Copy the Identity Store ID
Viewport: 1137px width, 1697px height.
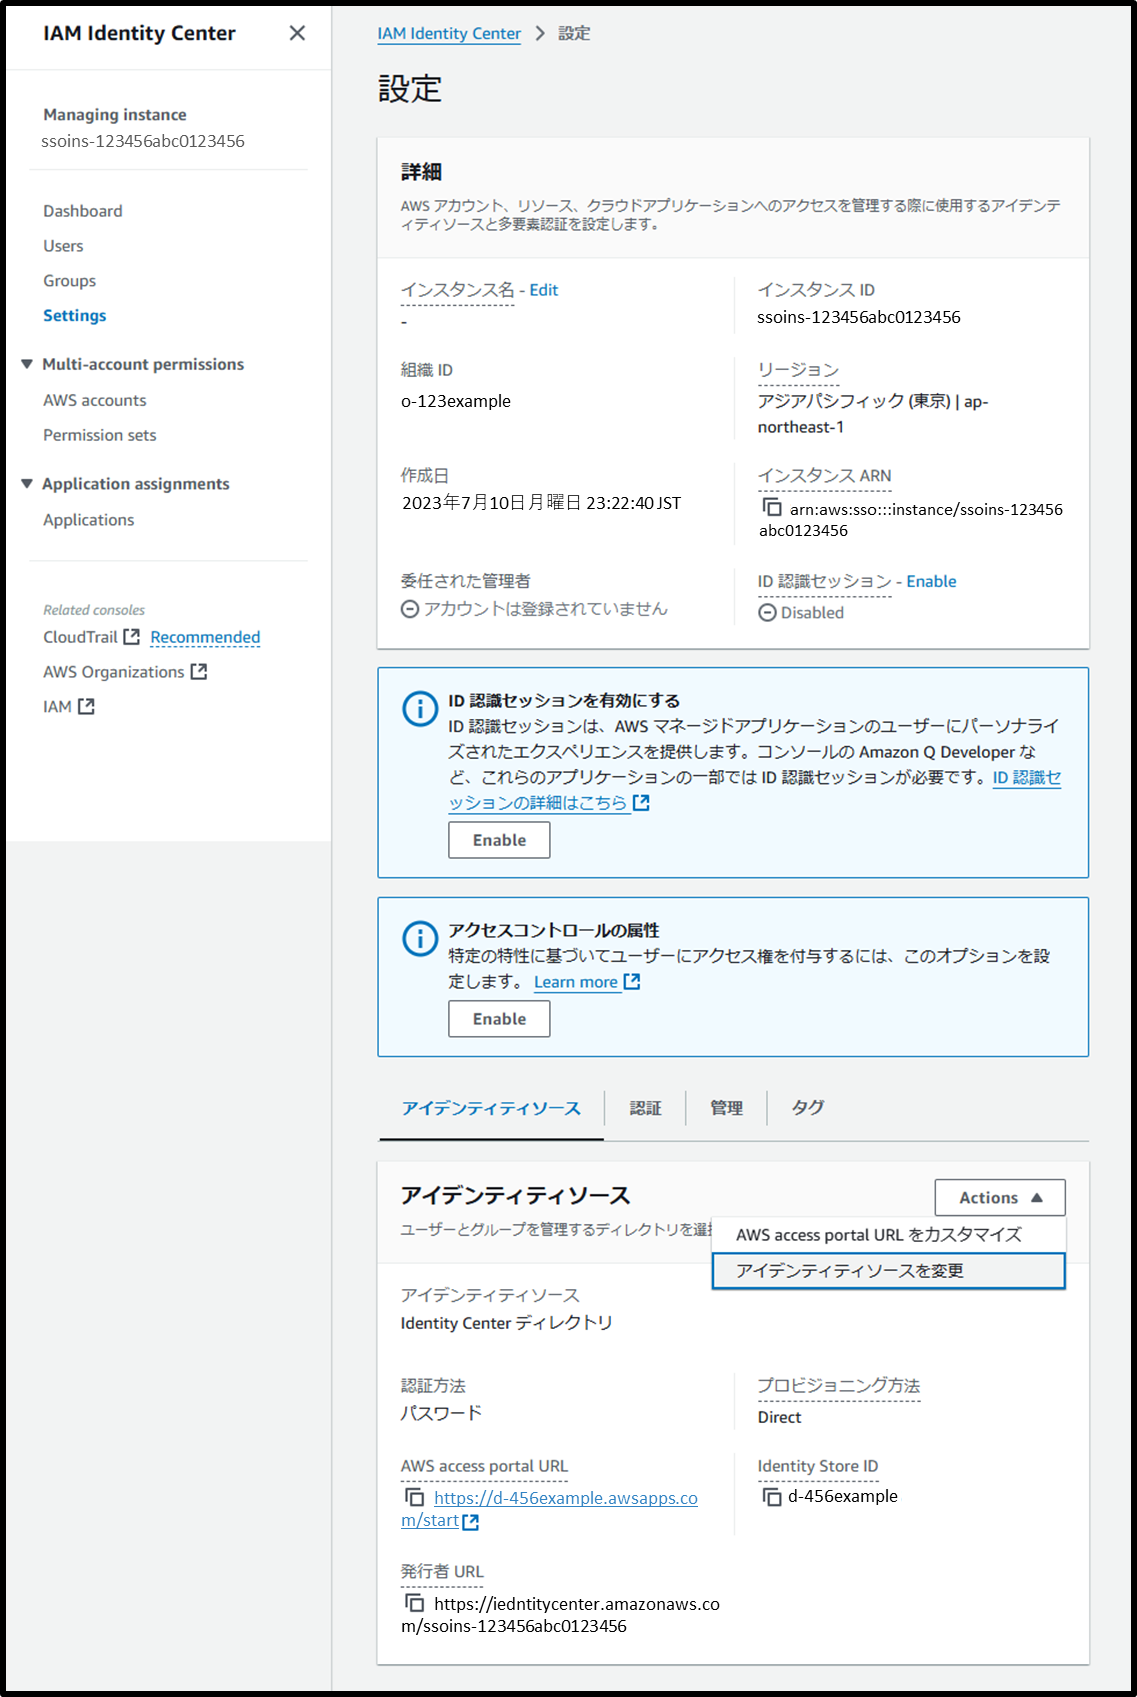point(772,1496)
